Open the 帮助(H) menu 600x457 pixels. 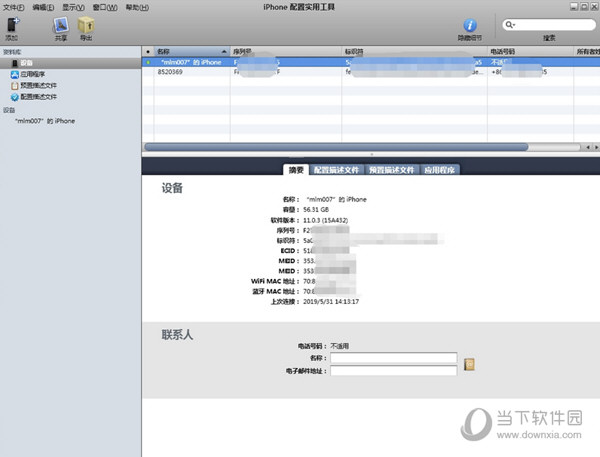[x=137, y=7]
